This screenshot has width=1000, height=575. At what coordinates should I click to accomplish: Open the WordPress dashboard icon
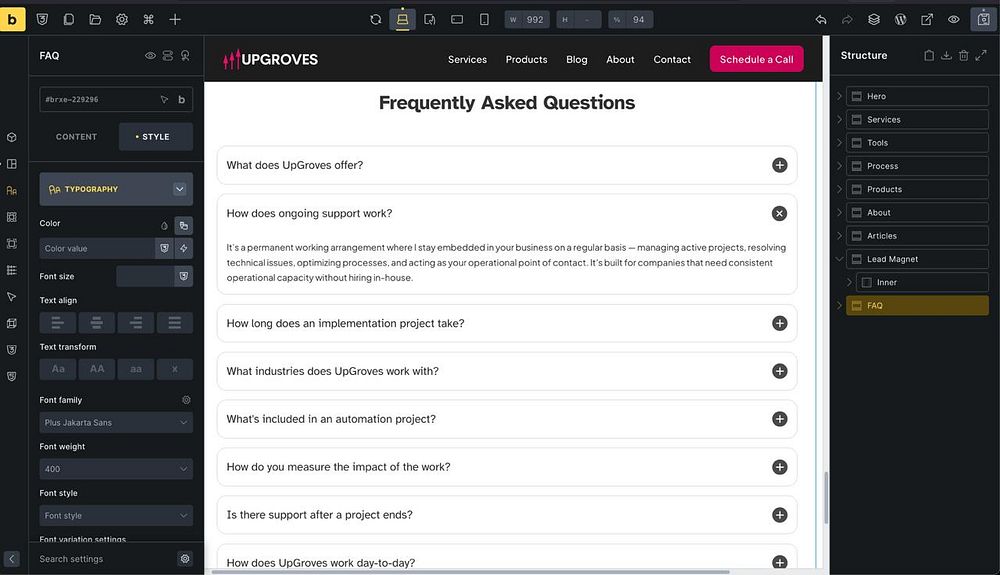[901, 20]
